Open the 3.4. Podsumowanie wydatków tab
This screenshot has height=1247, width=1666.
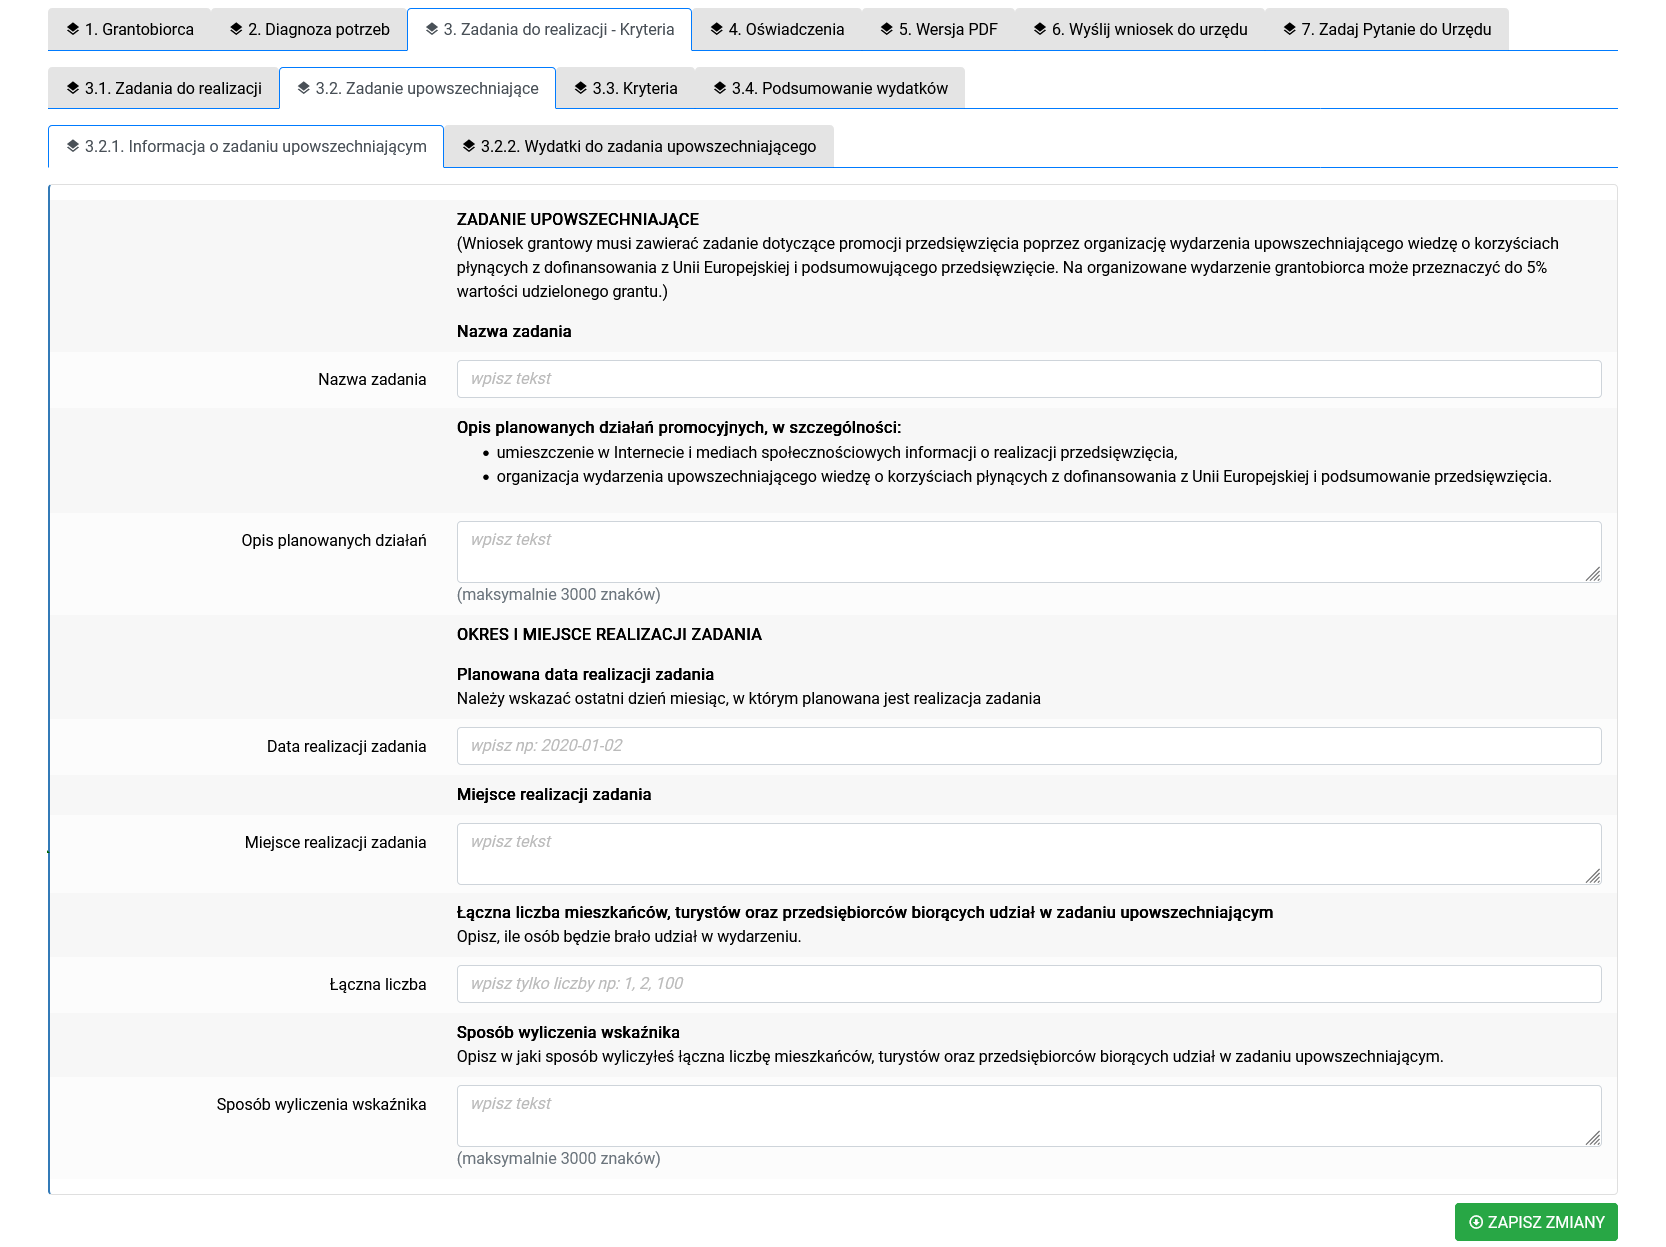[x=829, y=88]
